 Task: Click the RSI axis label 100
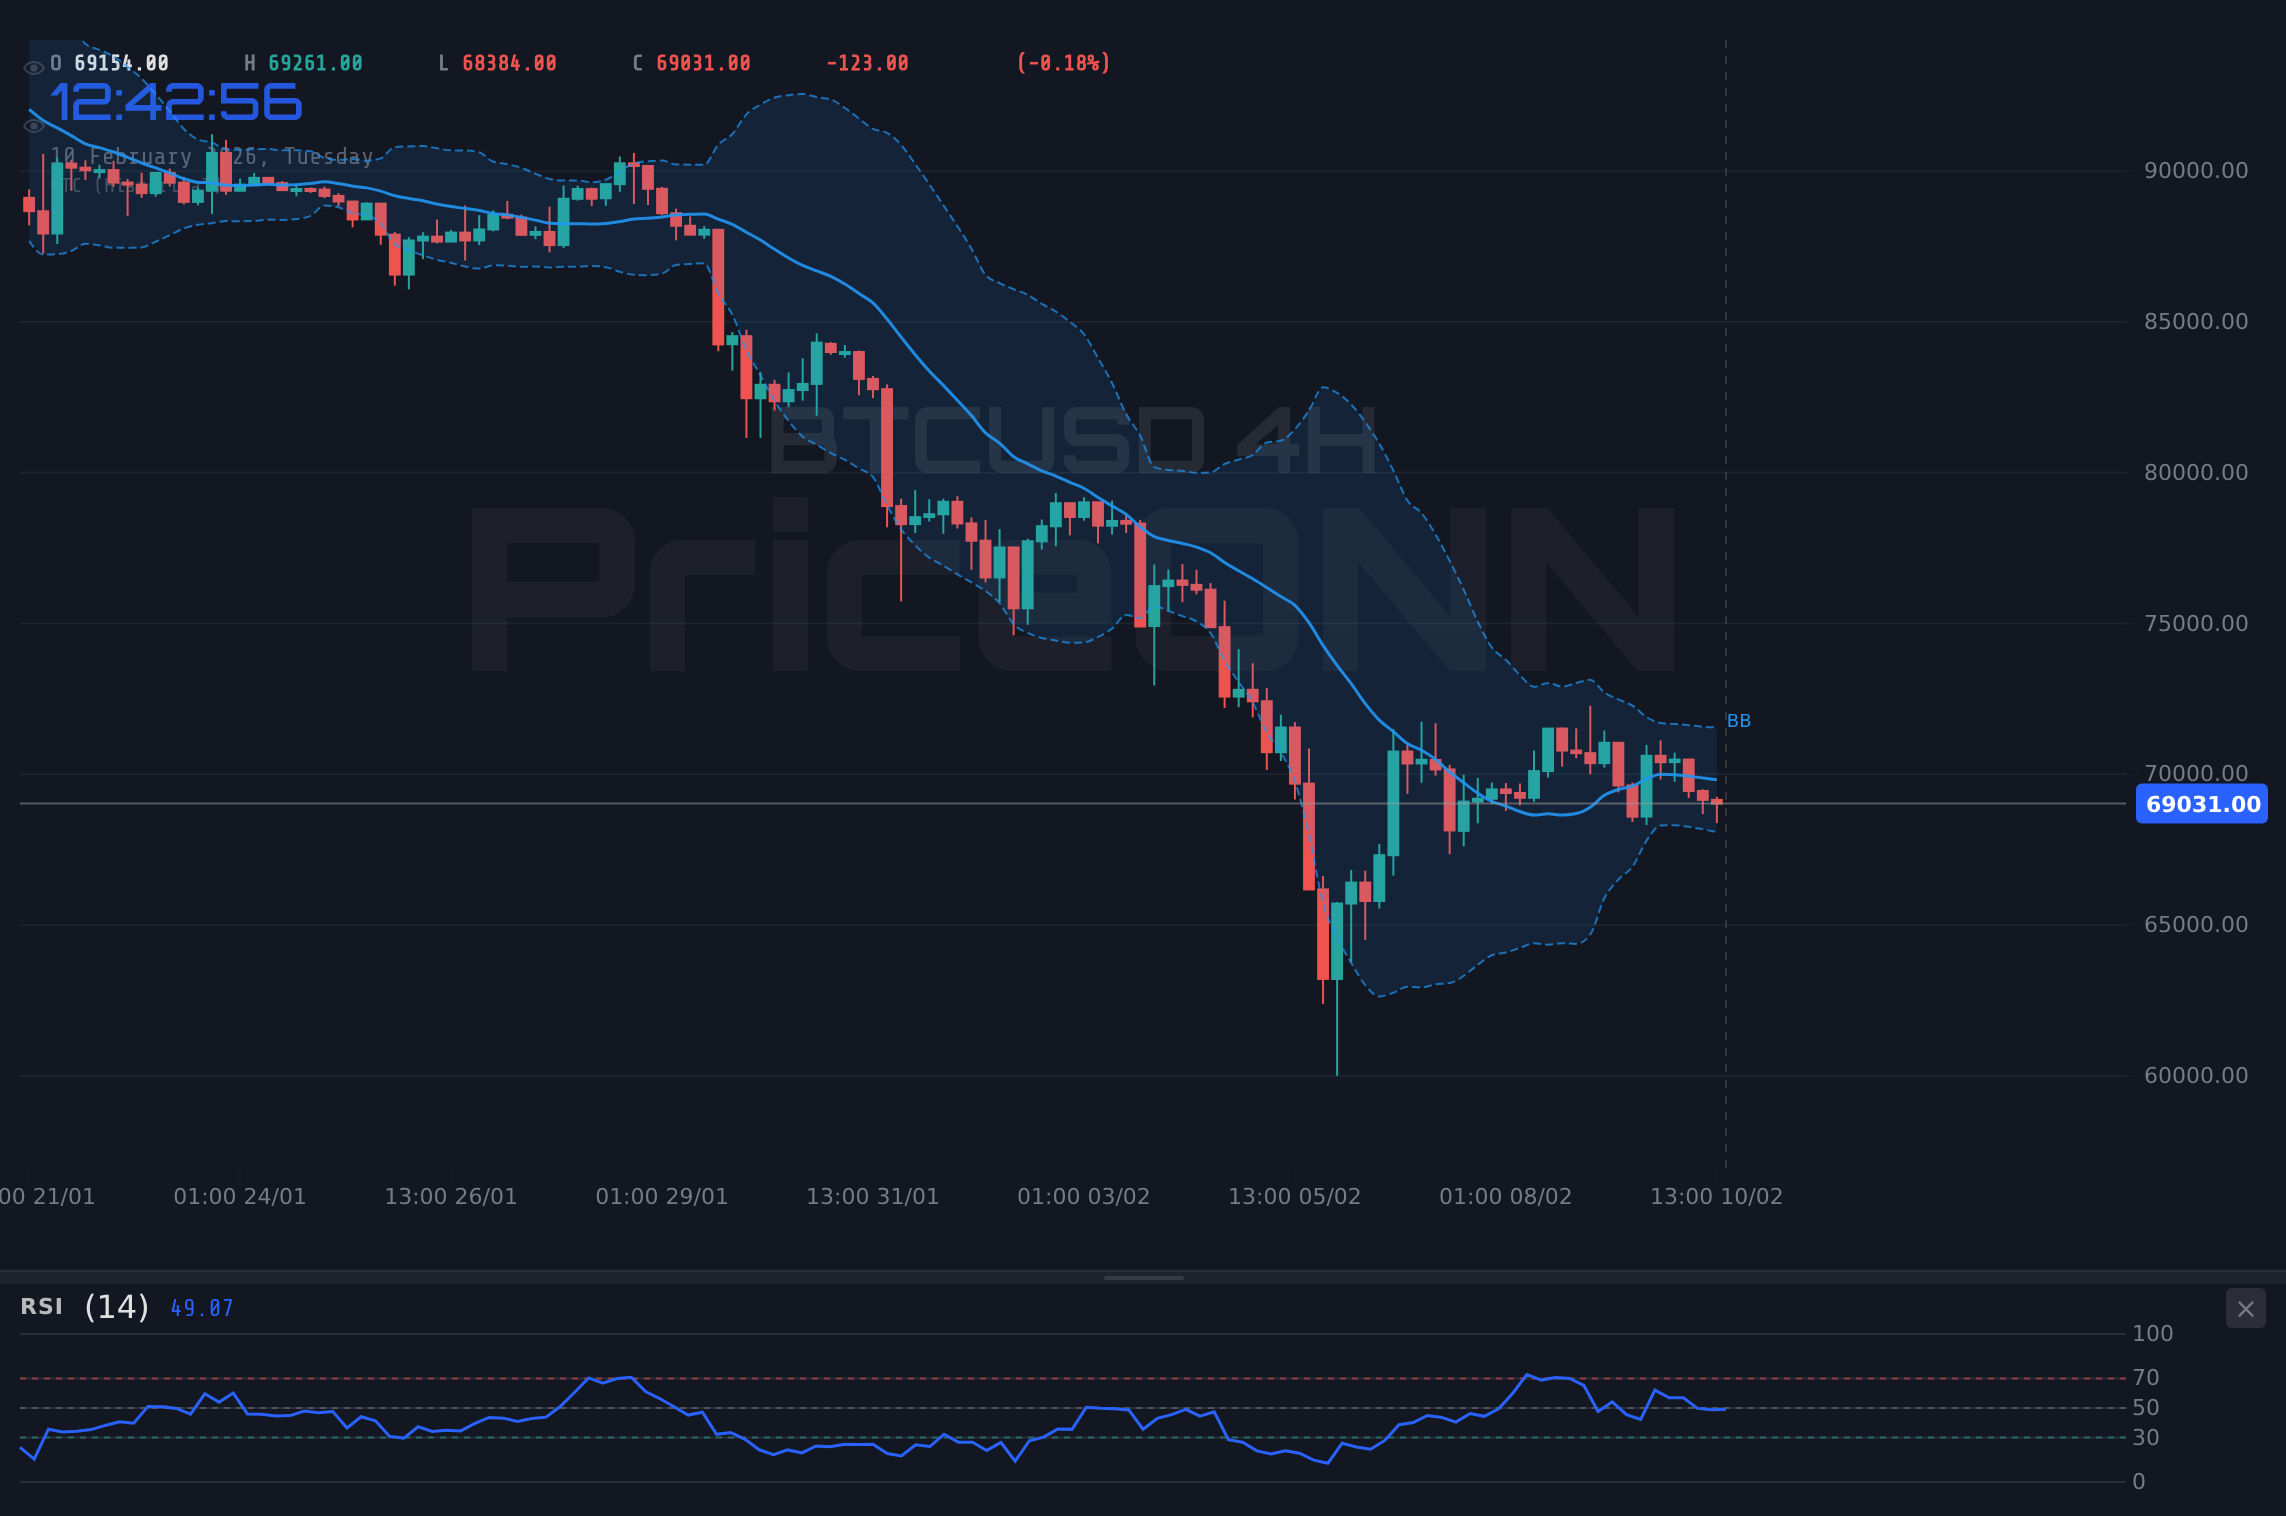click(x=2153, y=1334)
